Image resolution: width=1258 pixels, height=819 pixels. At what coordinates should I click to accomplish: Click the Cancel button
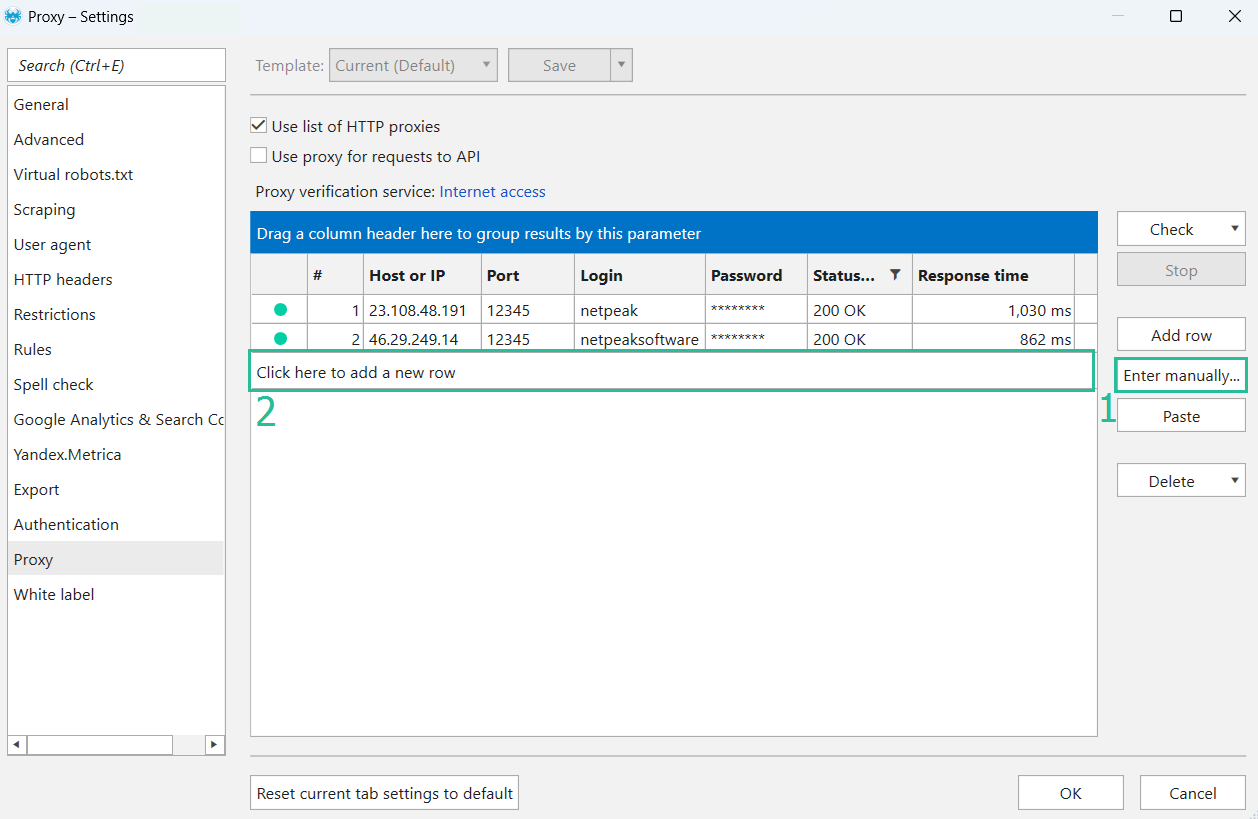tap(1192, 793)
